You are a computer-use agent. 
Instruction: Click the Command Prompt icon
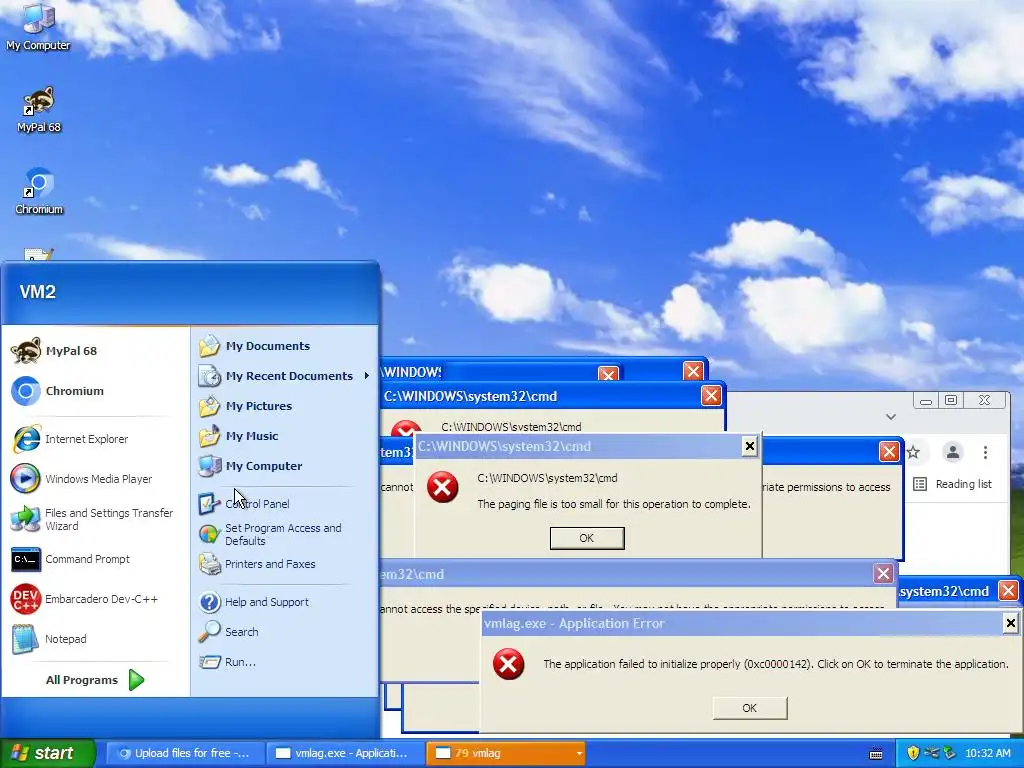tap(25, 560)
